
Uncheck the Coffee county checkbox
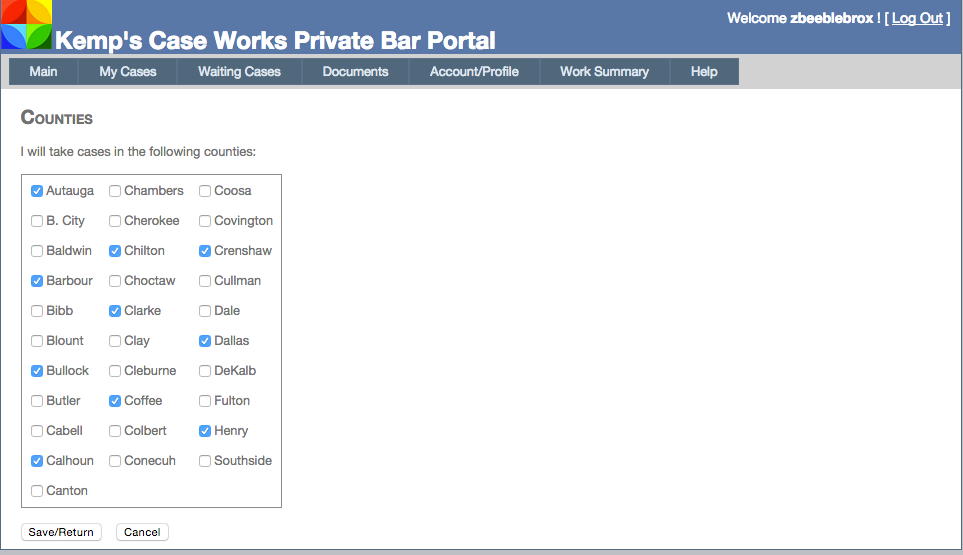(x=115, y=401)
